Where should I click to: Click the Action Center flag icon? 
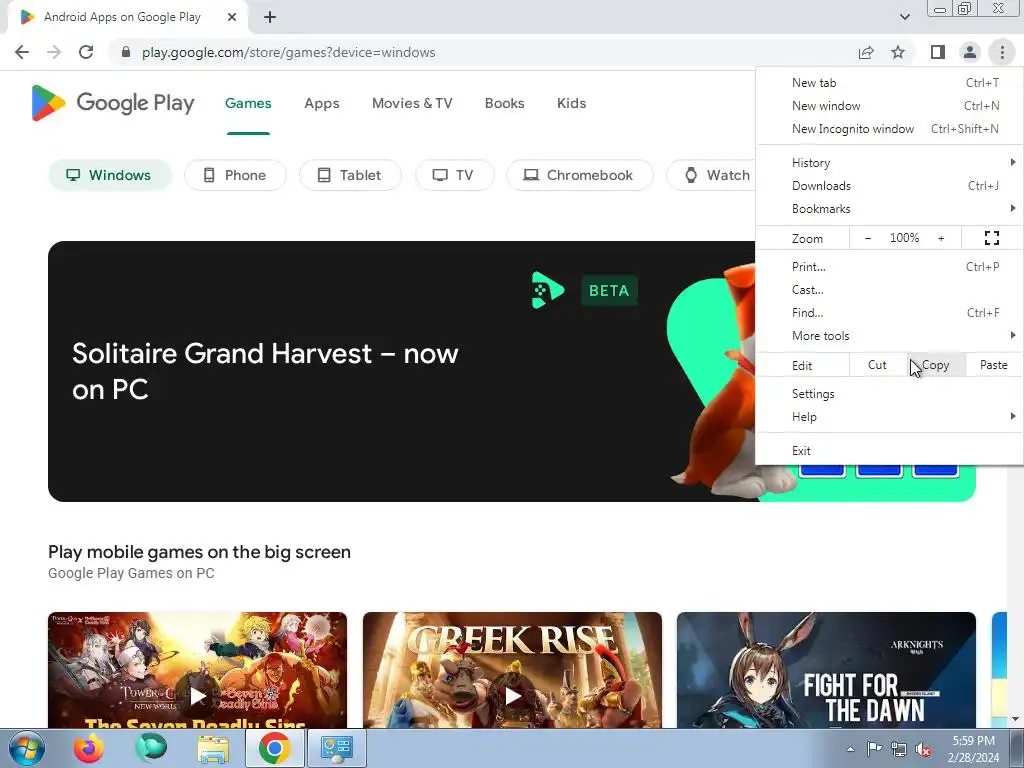point(874,749)
